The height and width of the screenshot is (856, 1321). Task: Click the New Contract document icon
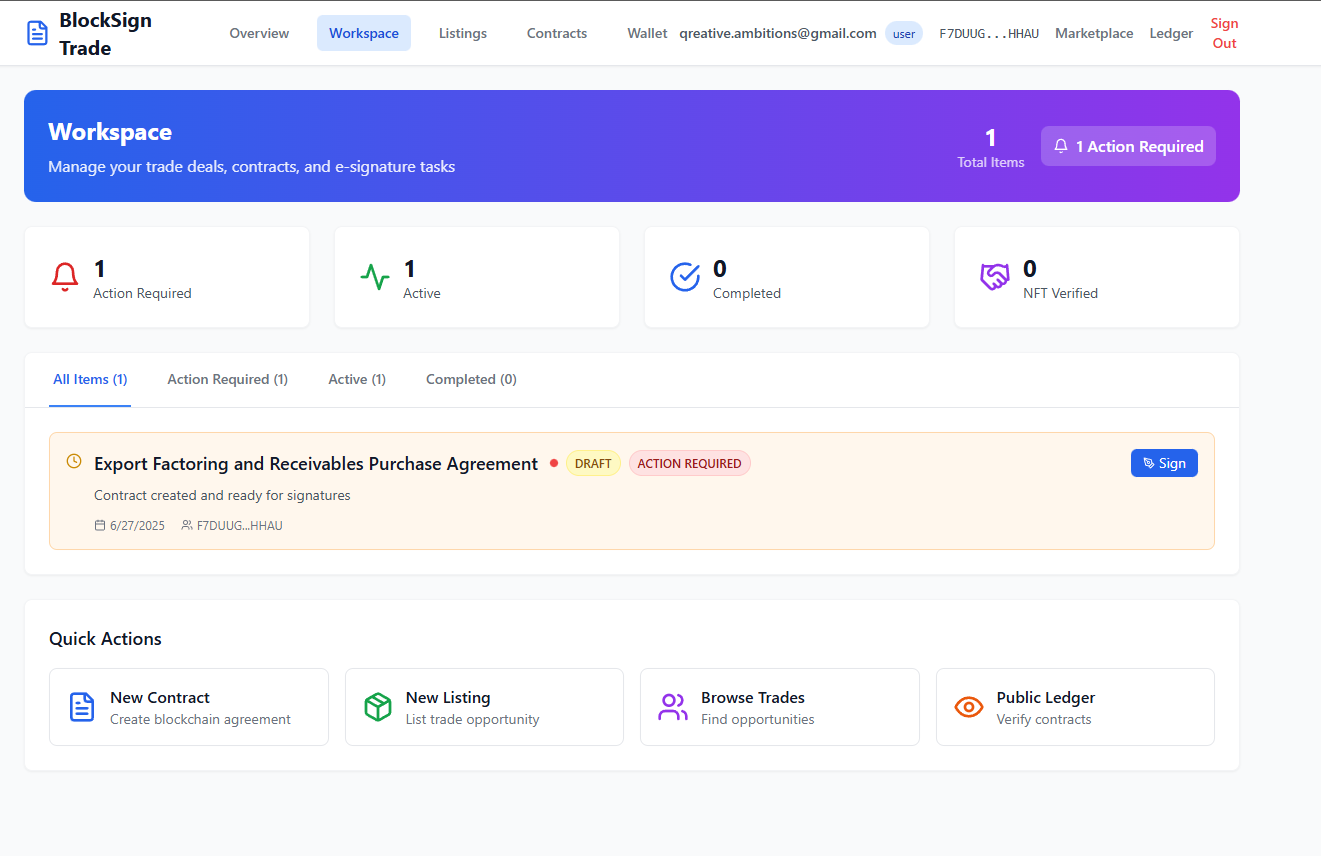[82, 707]
